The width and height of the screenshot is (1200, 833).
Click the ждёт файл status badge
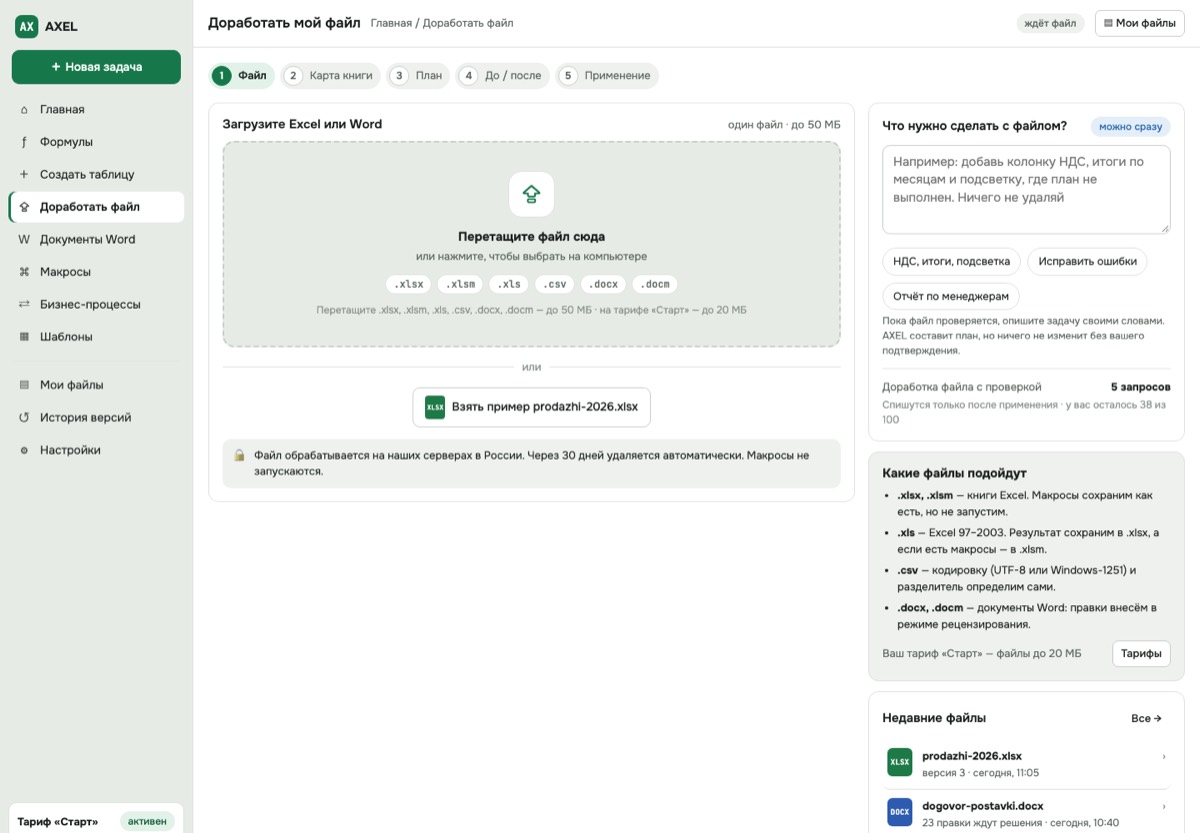click(1051, 23)
